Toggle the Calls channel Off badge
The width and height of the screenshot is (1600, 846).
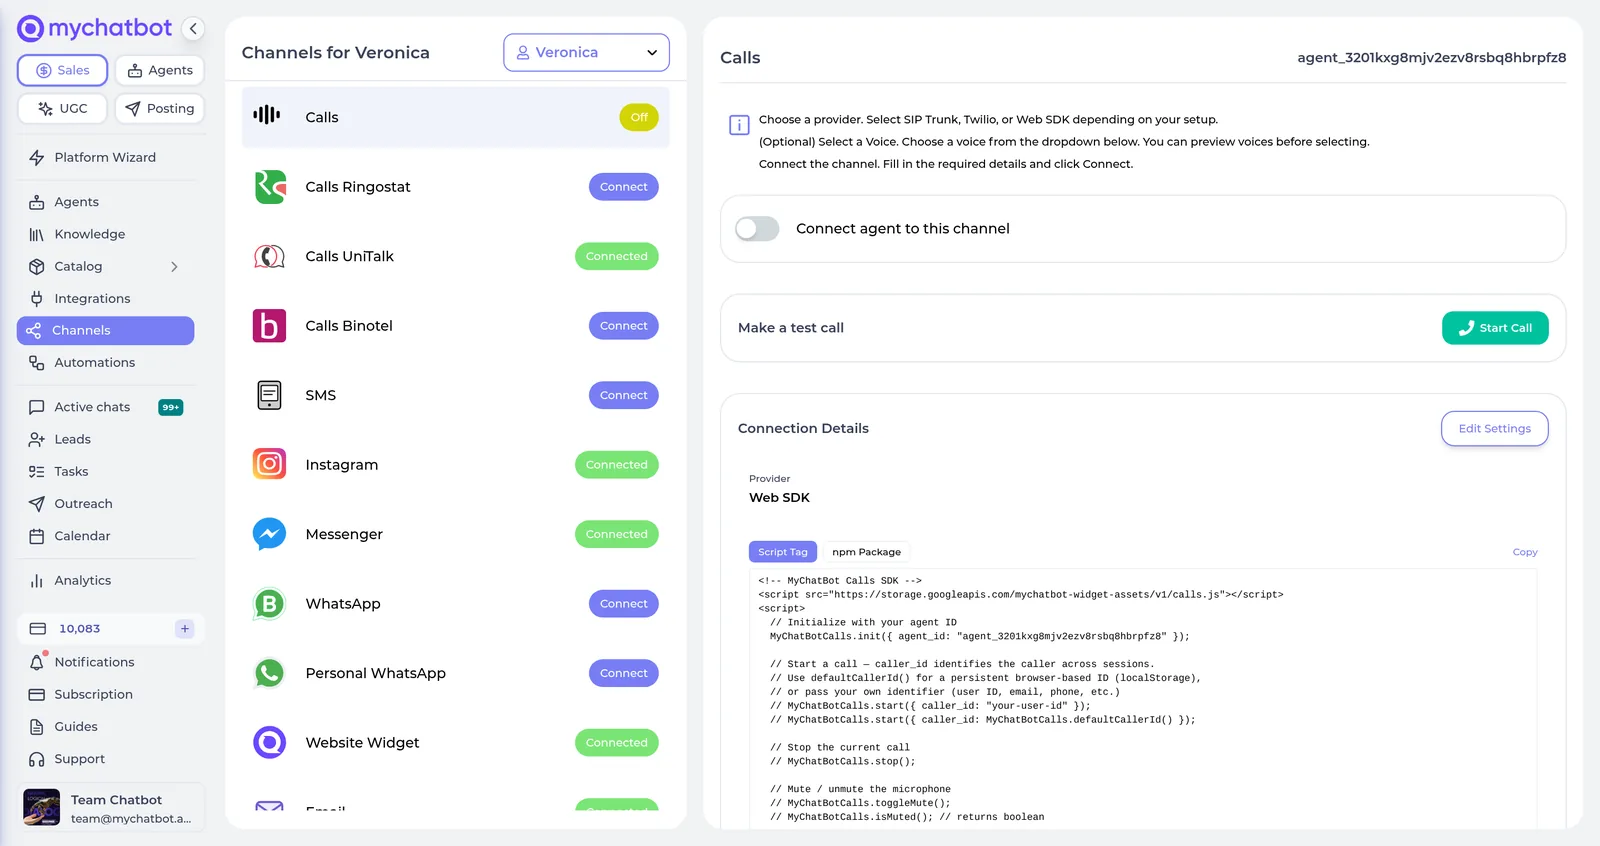(639, 117)
